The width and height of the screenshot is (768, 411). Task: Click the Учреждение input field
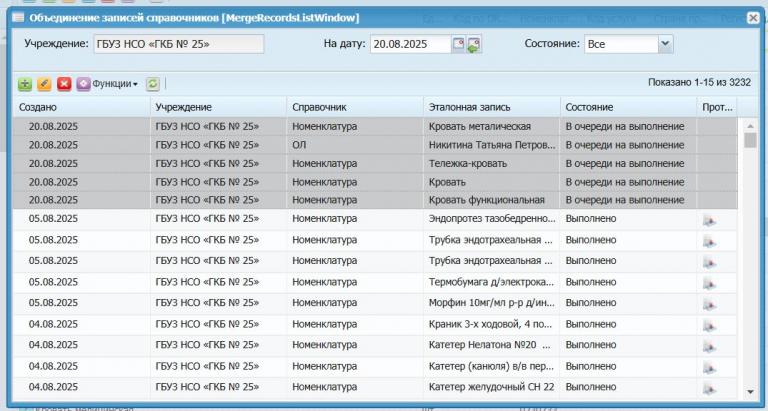179,44
